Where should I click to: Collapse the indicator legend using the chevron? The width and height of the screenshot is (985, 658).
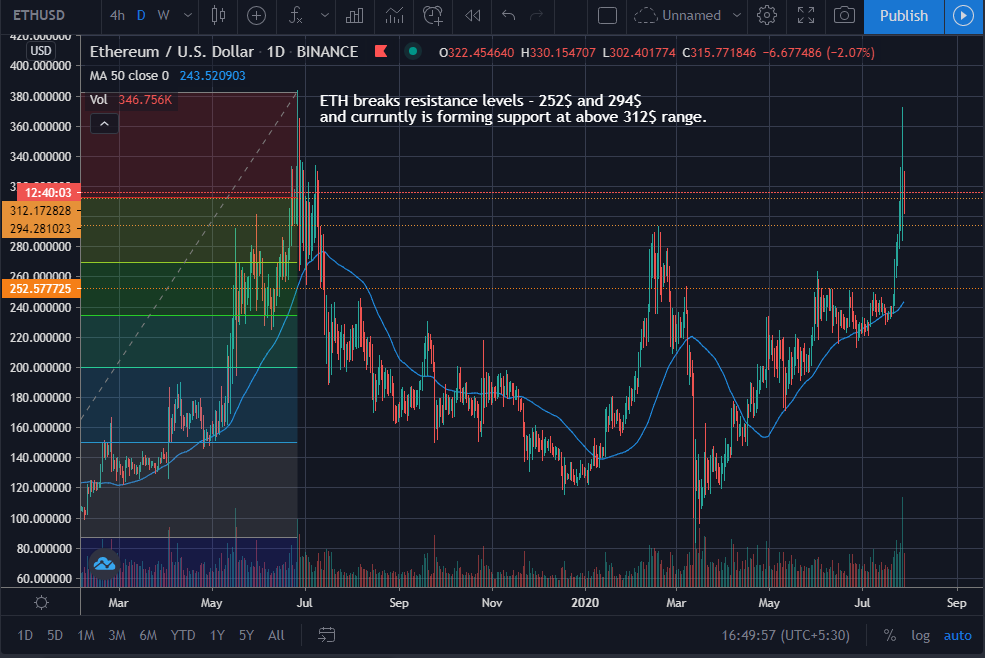[x=104, y=124]
